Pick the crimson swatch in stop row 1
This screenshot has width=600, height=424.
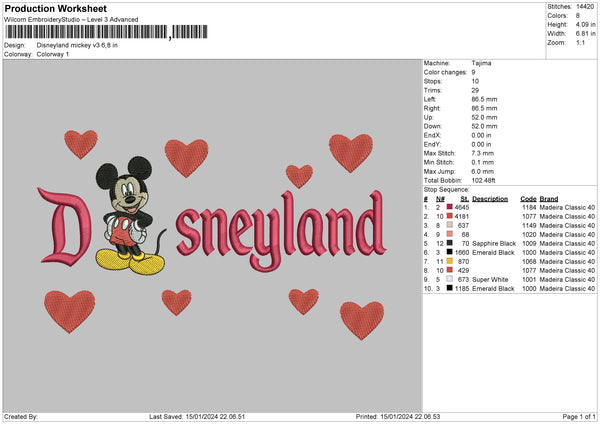(450, 207)
